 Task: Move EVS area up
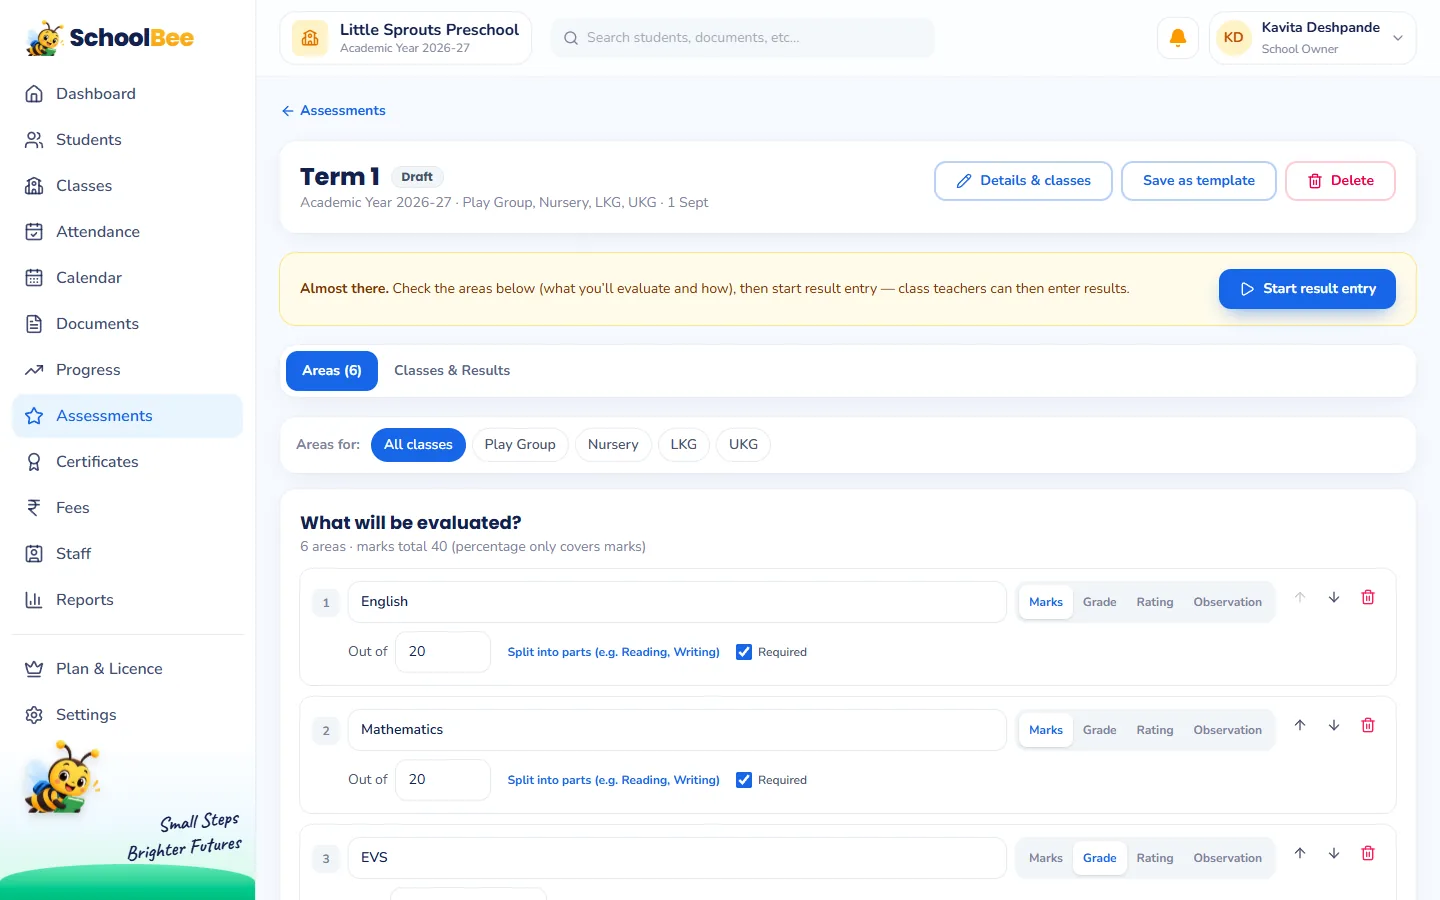(1300, 853)
